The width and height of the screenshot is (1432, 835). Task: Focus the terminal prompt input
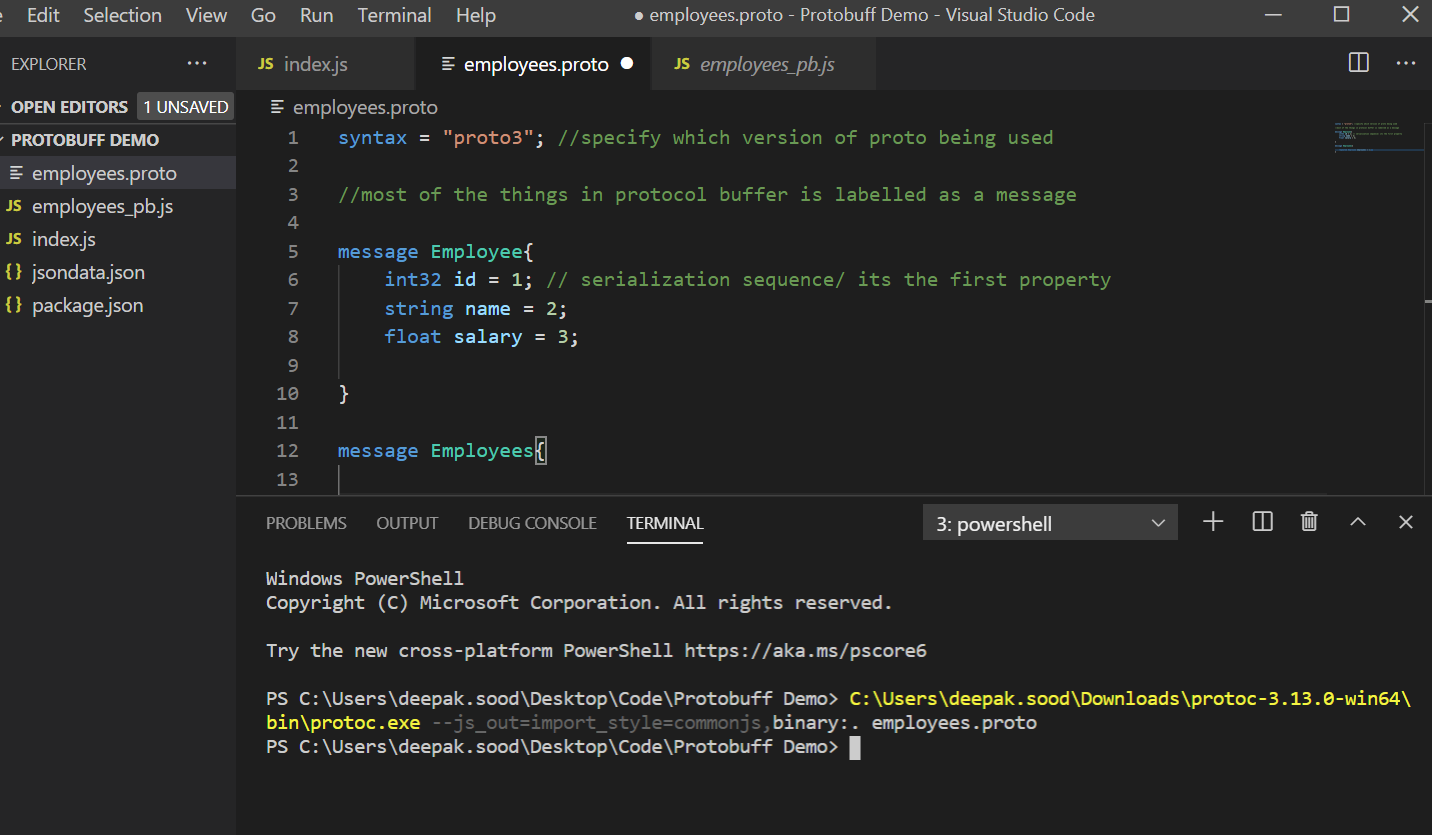coord(854,747)
